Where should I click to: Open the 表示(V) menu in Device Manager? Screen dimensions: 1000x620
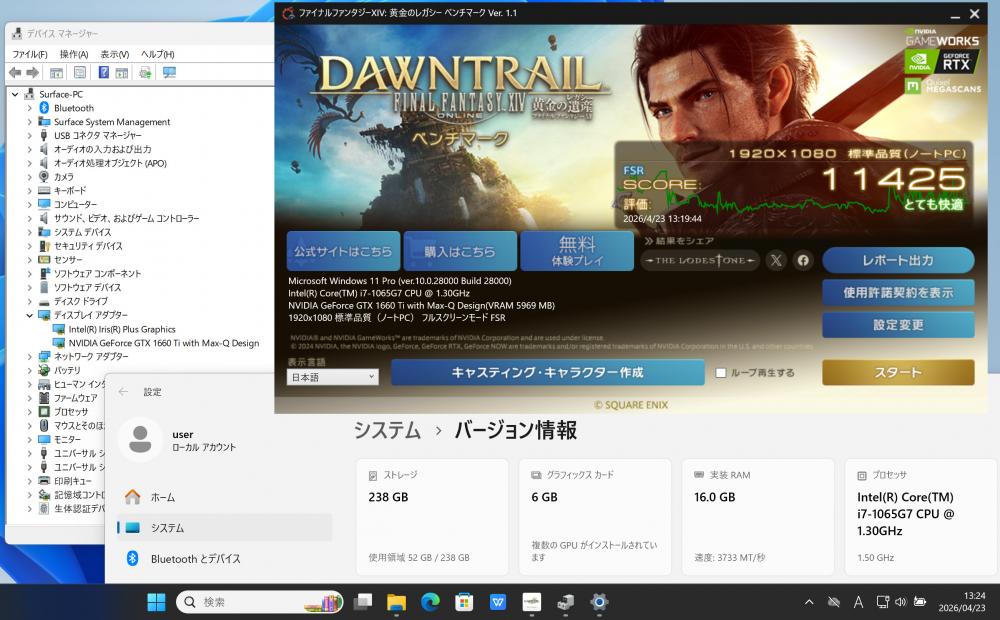115,54
